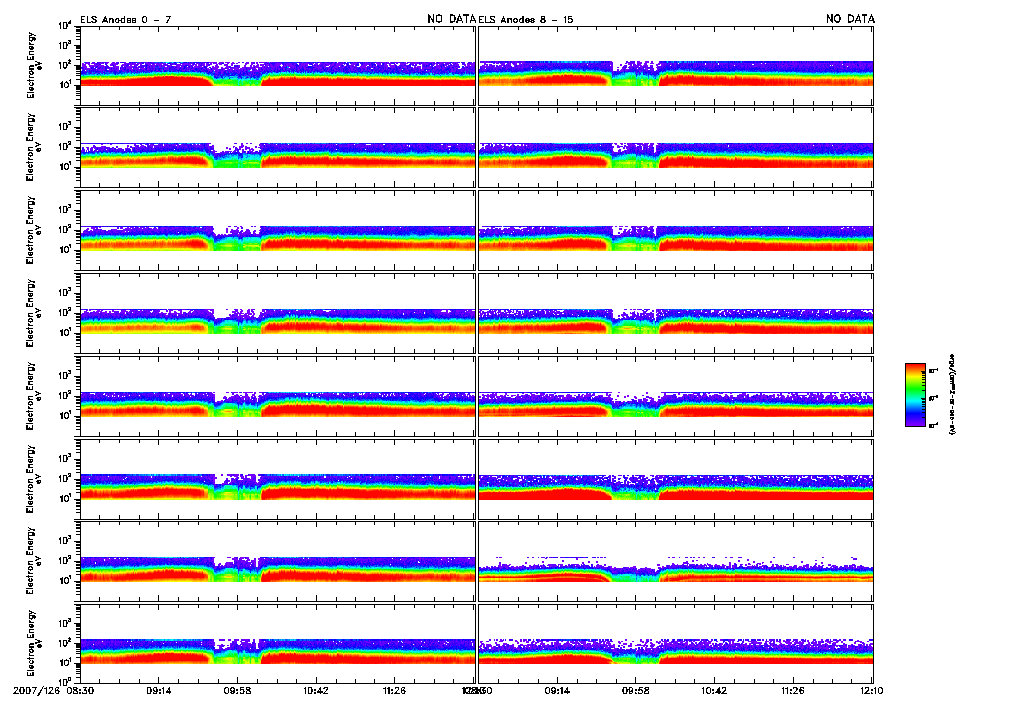Click the rainbow color scale bar
This screenshot has width=1024, height=708.
point(915,395)
